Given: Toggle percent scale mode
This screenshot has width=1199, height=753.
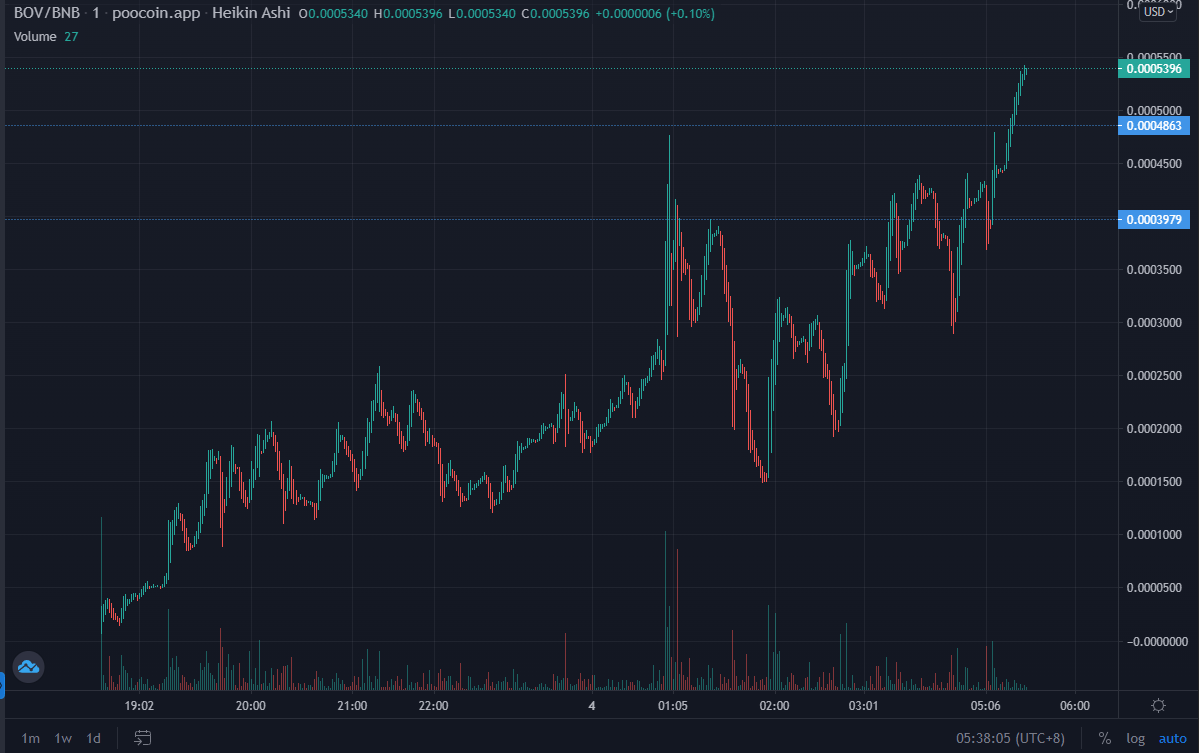Looking at the screenshot, I should [1104, 738].
